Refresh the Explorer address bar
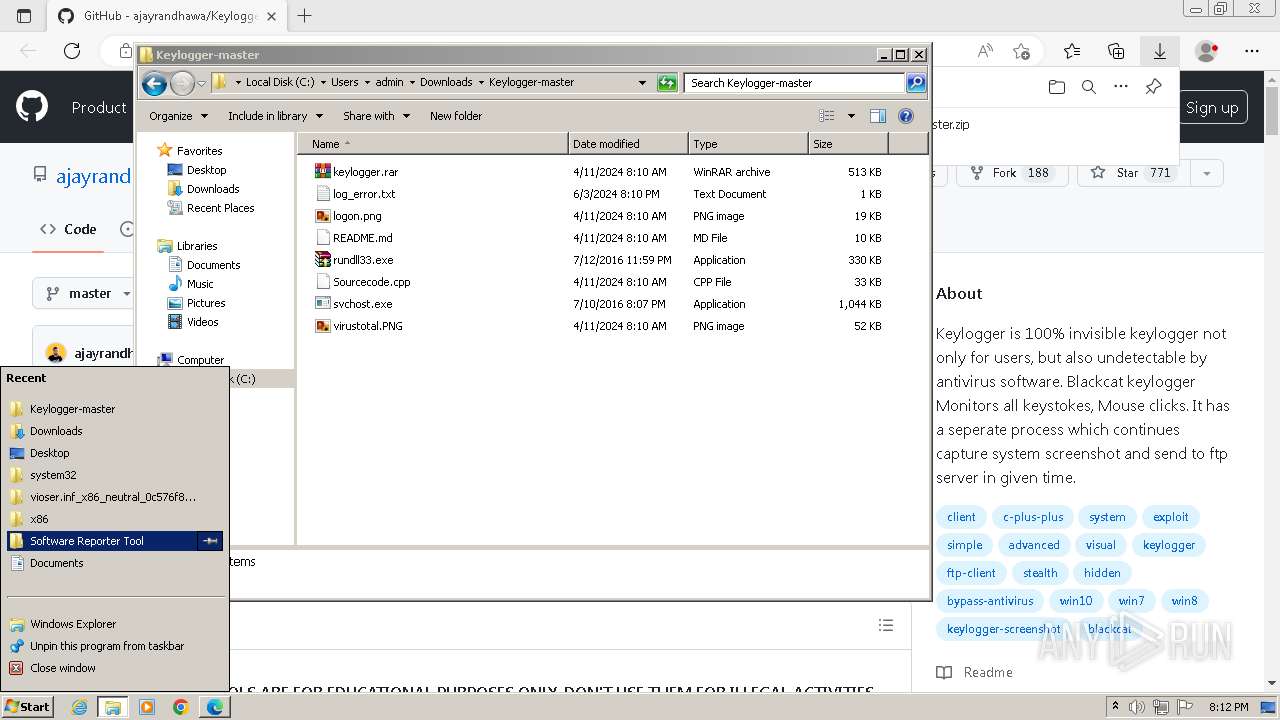Screen dimensions: 1280x720 coord(667,83)
